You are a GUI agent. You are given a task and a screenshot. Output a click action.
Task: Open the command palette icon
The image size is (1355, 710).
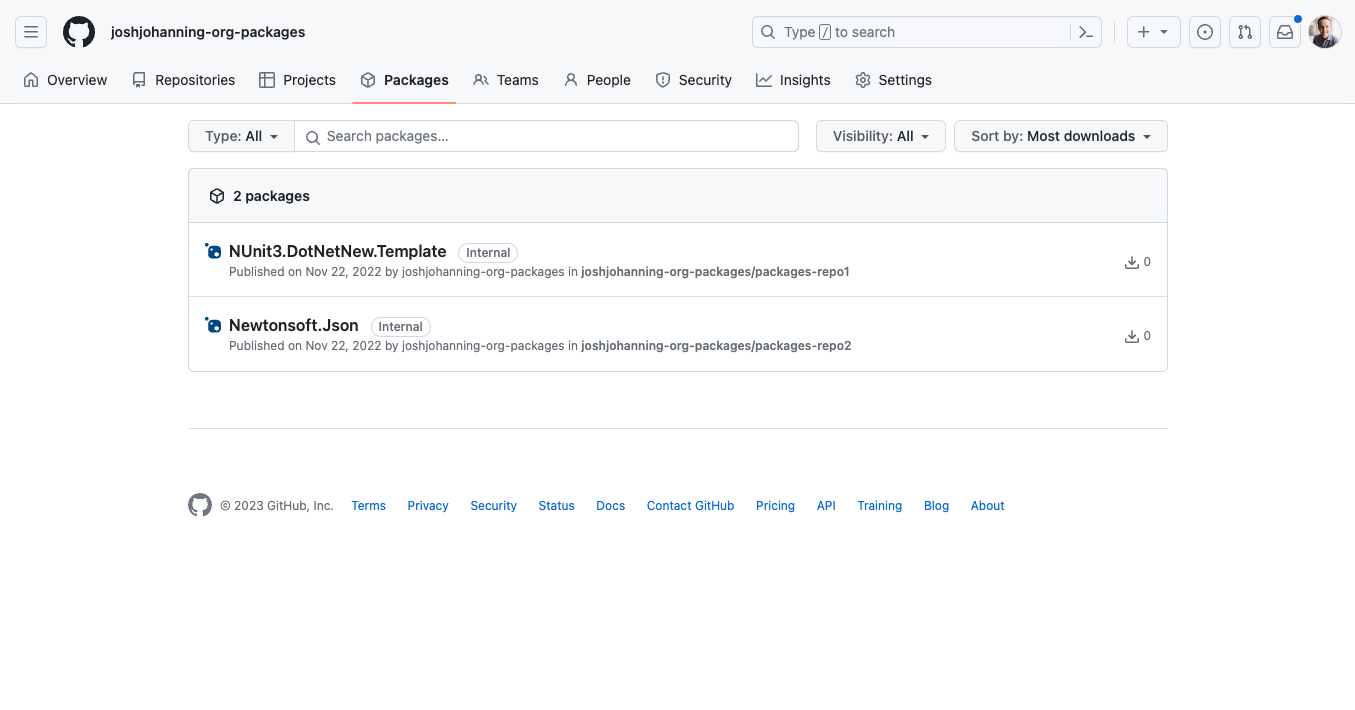(x=1085, y=32)
